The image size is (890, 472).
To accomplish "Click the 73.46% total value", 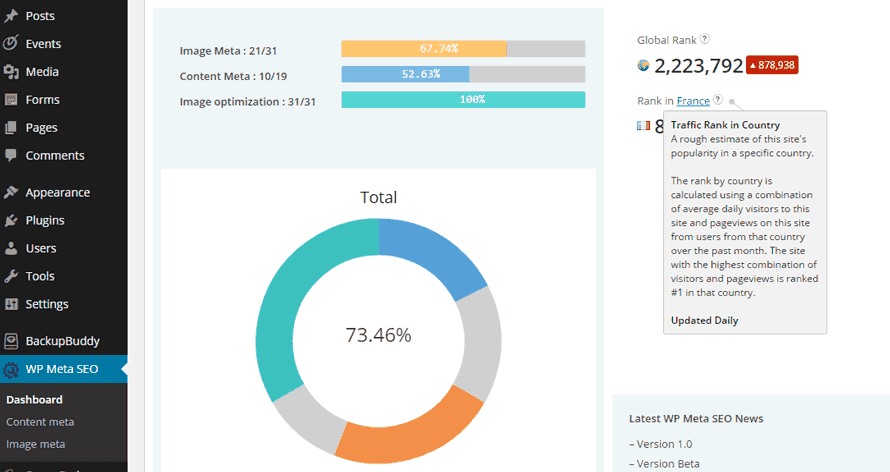I will pyautogui.click(x=379, y=335).
